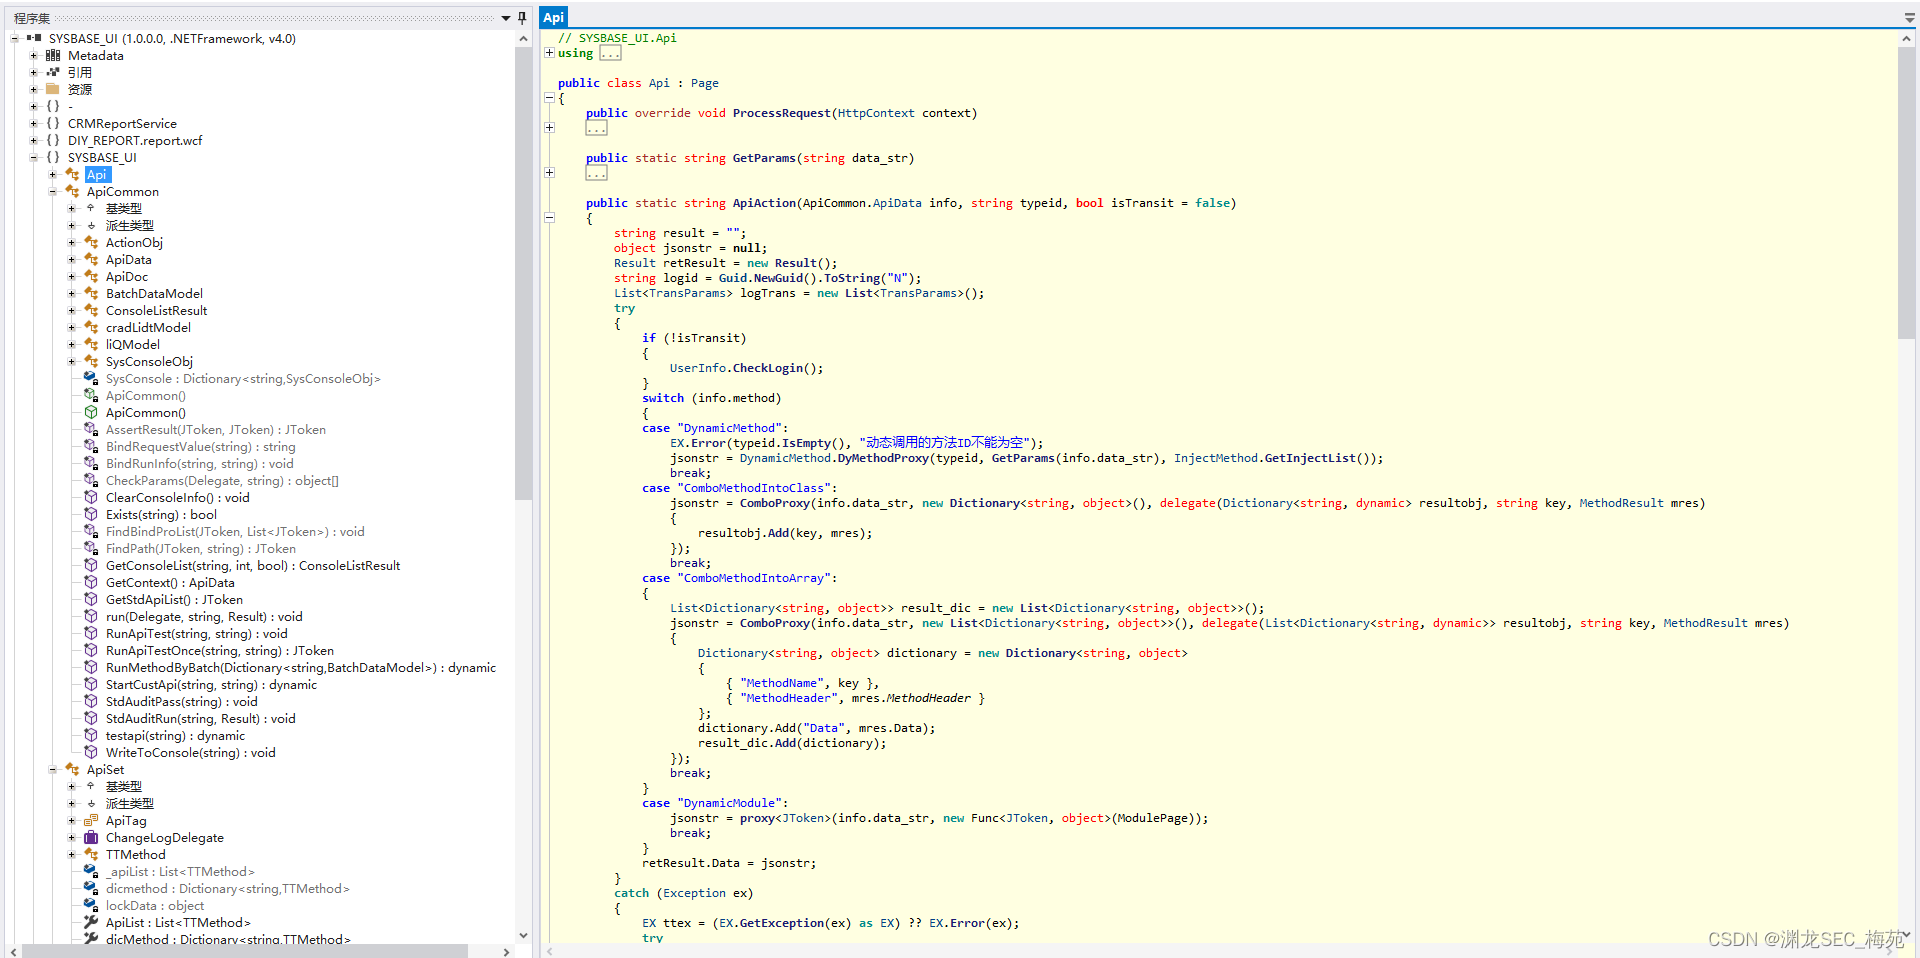Select GetStdApiList() : JToken member
The image size is (1920, 958).
pyautogui.click(x=174, y=599)
